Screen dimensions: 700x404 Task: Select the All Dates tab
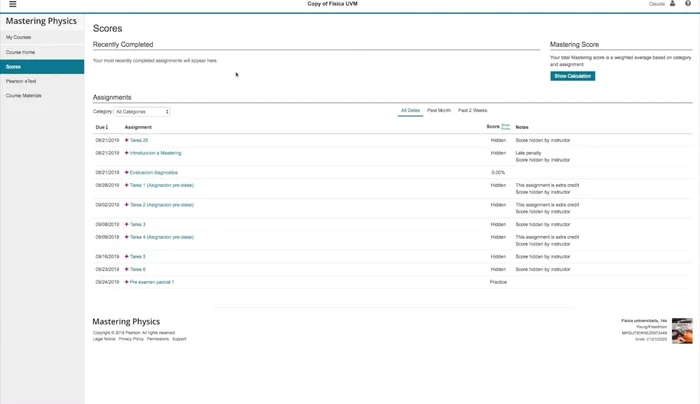pos(410,111)
